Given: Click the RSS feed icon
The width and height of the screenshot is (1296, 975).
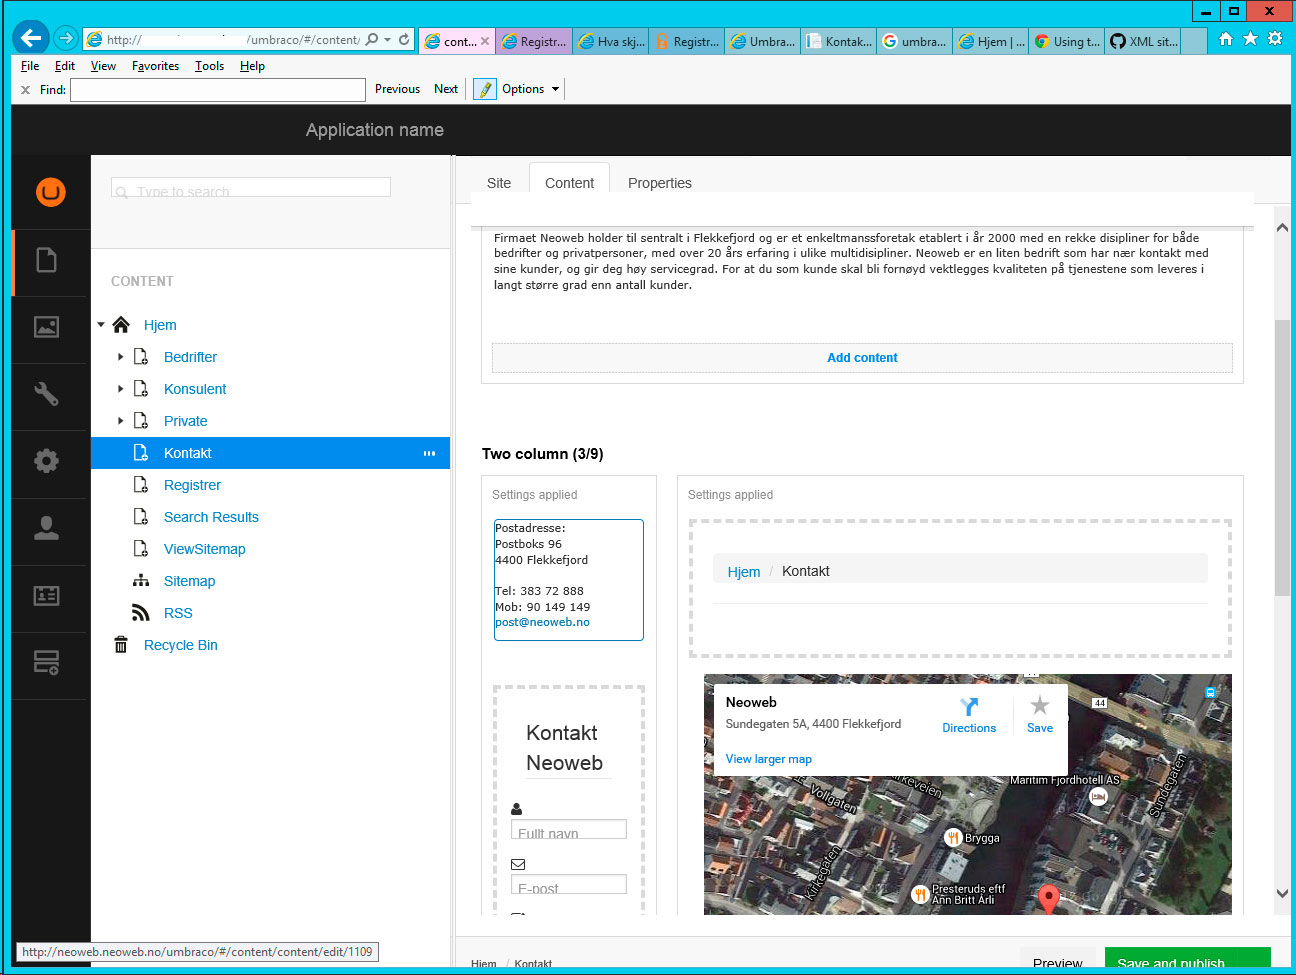Looking at the screenshot, I should pos(141,613).
